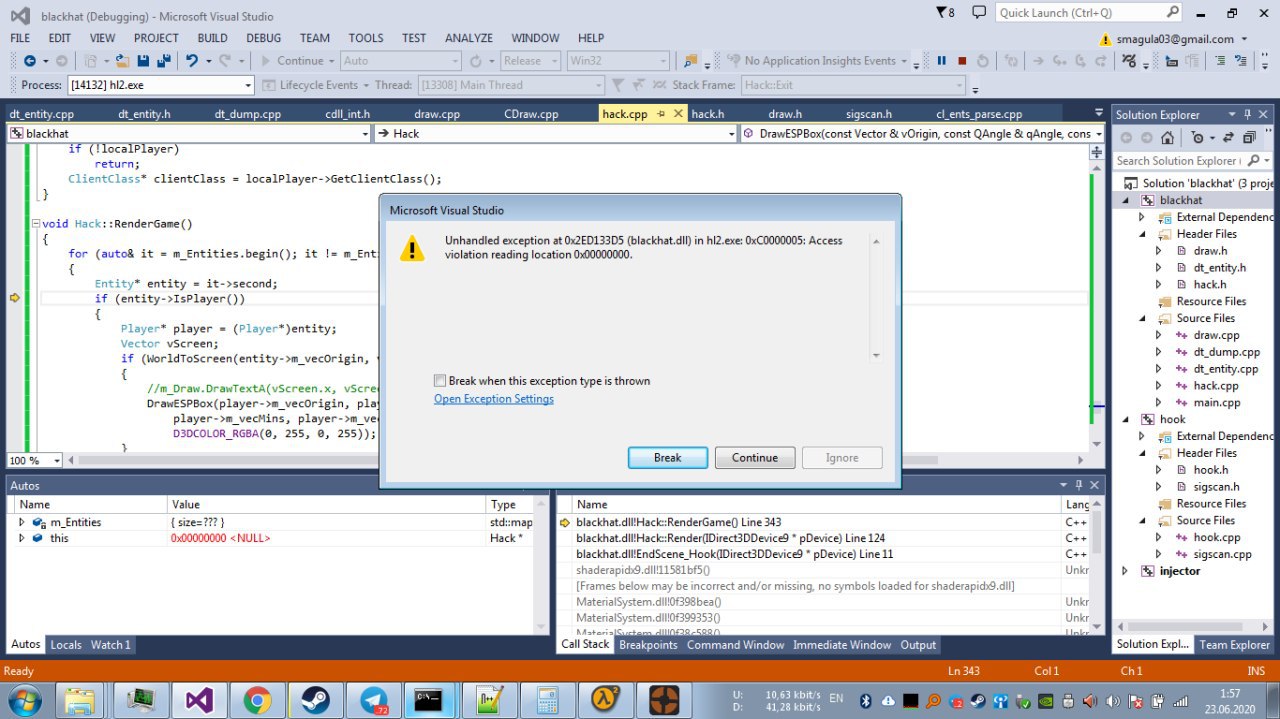Expand the injector project node
The image size is (1280, 719).
[x=1125, y=571]
